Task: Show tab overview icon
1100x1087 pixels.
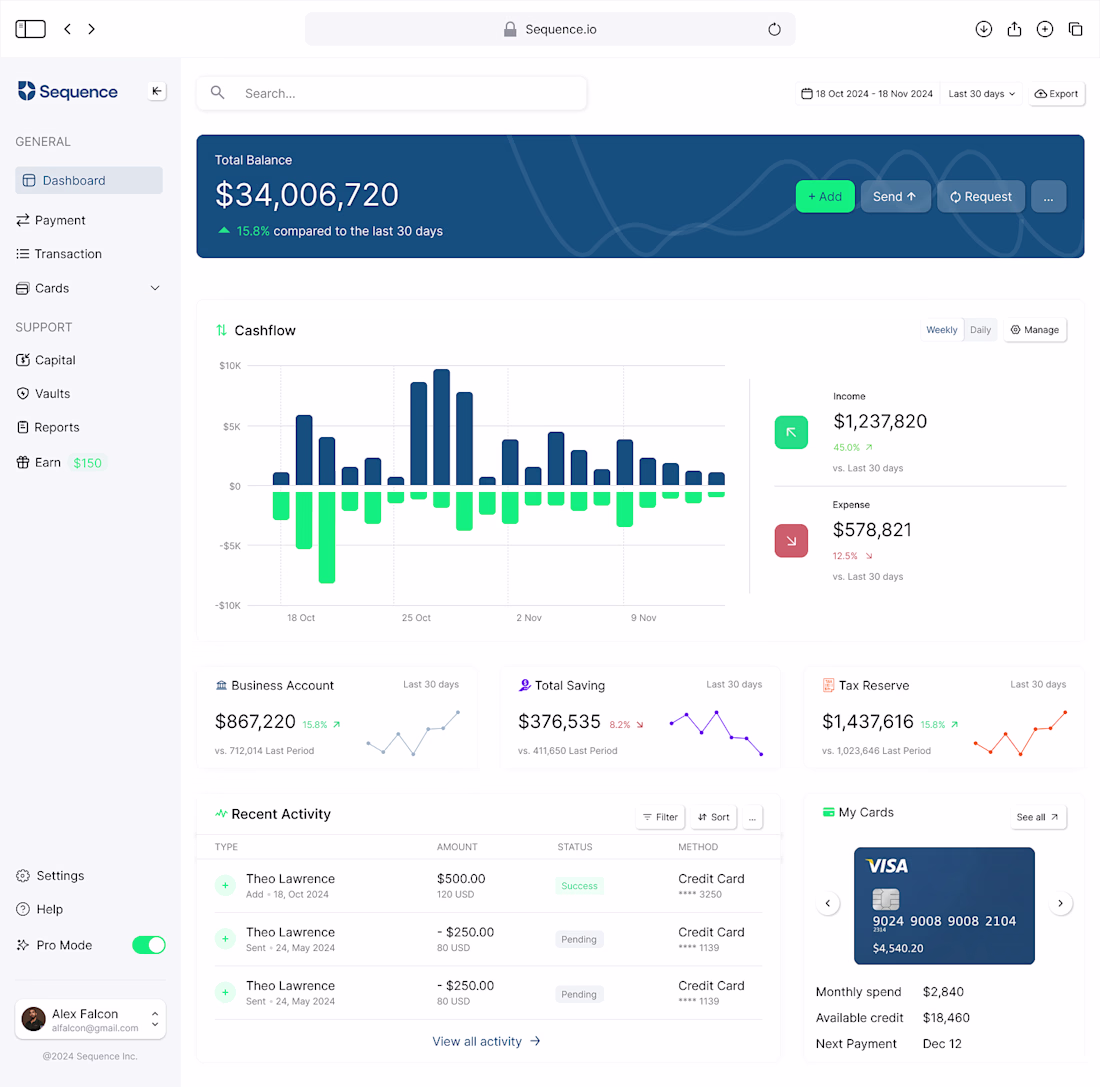Action: 1075,29
